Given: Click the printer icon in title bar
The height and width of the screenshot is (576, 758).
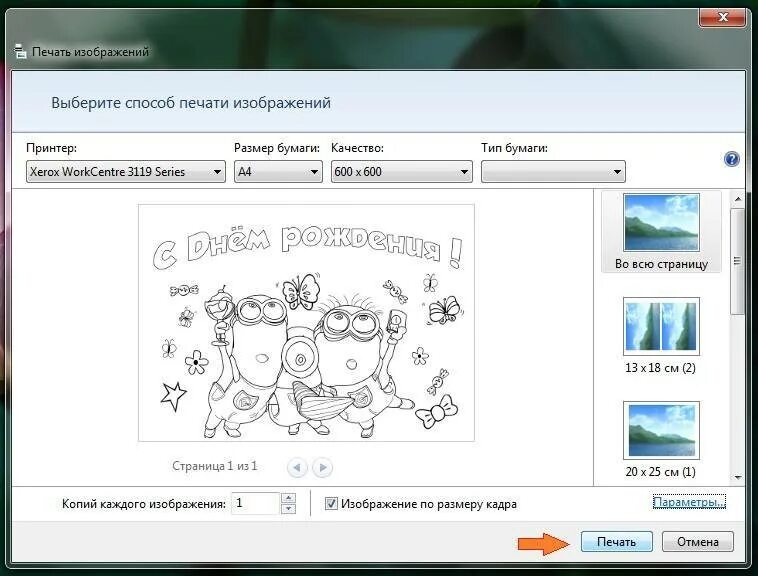Looking at the screenshot, I should pos(20,51).
